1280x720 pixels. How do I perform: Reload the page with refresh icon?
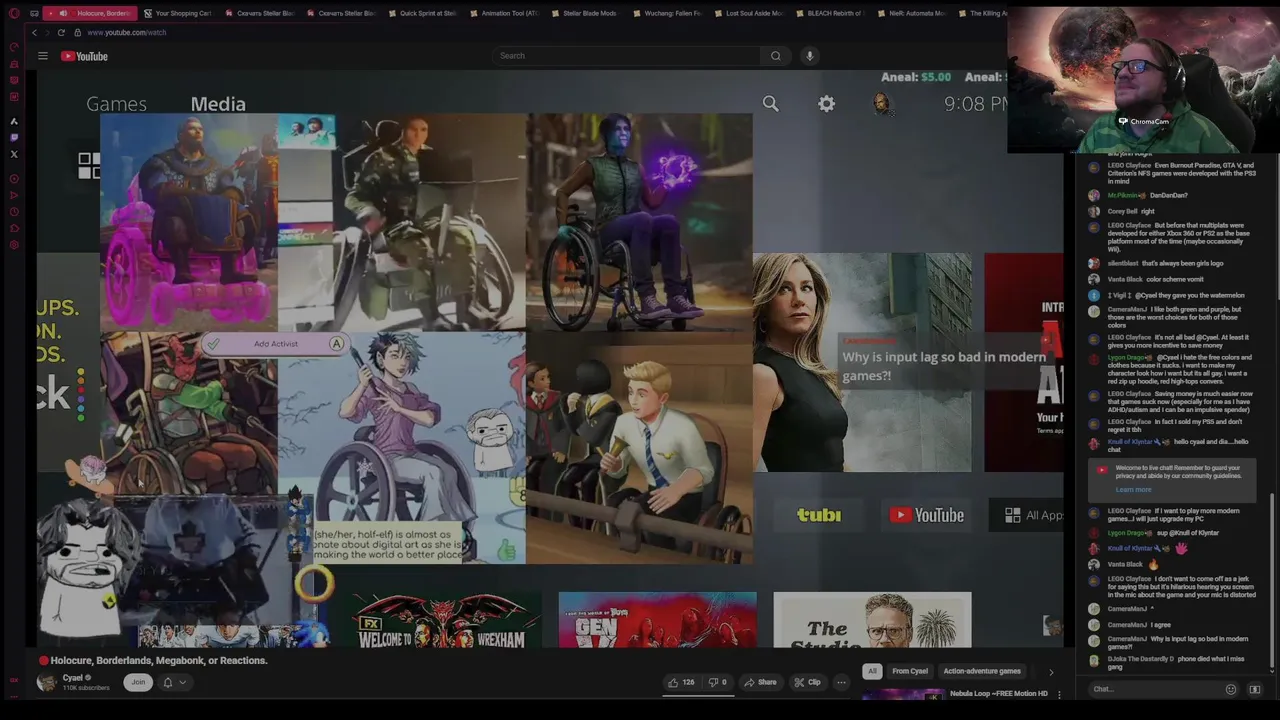61,32
